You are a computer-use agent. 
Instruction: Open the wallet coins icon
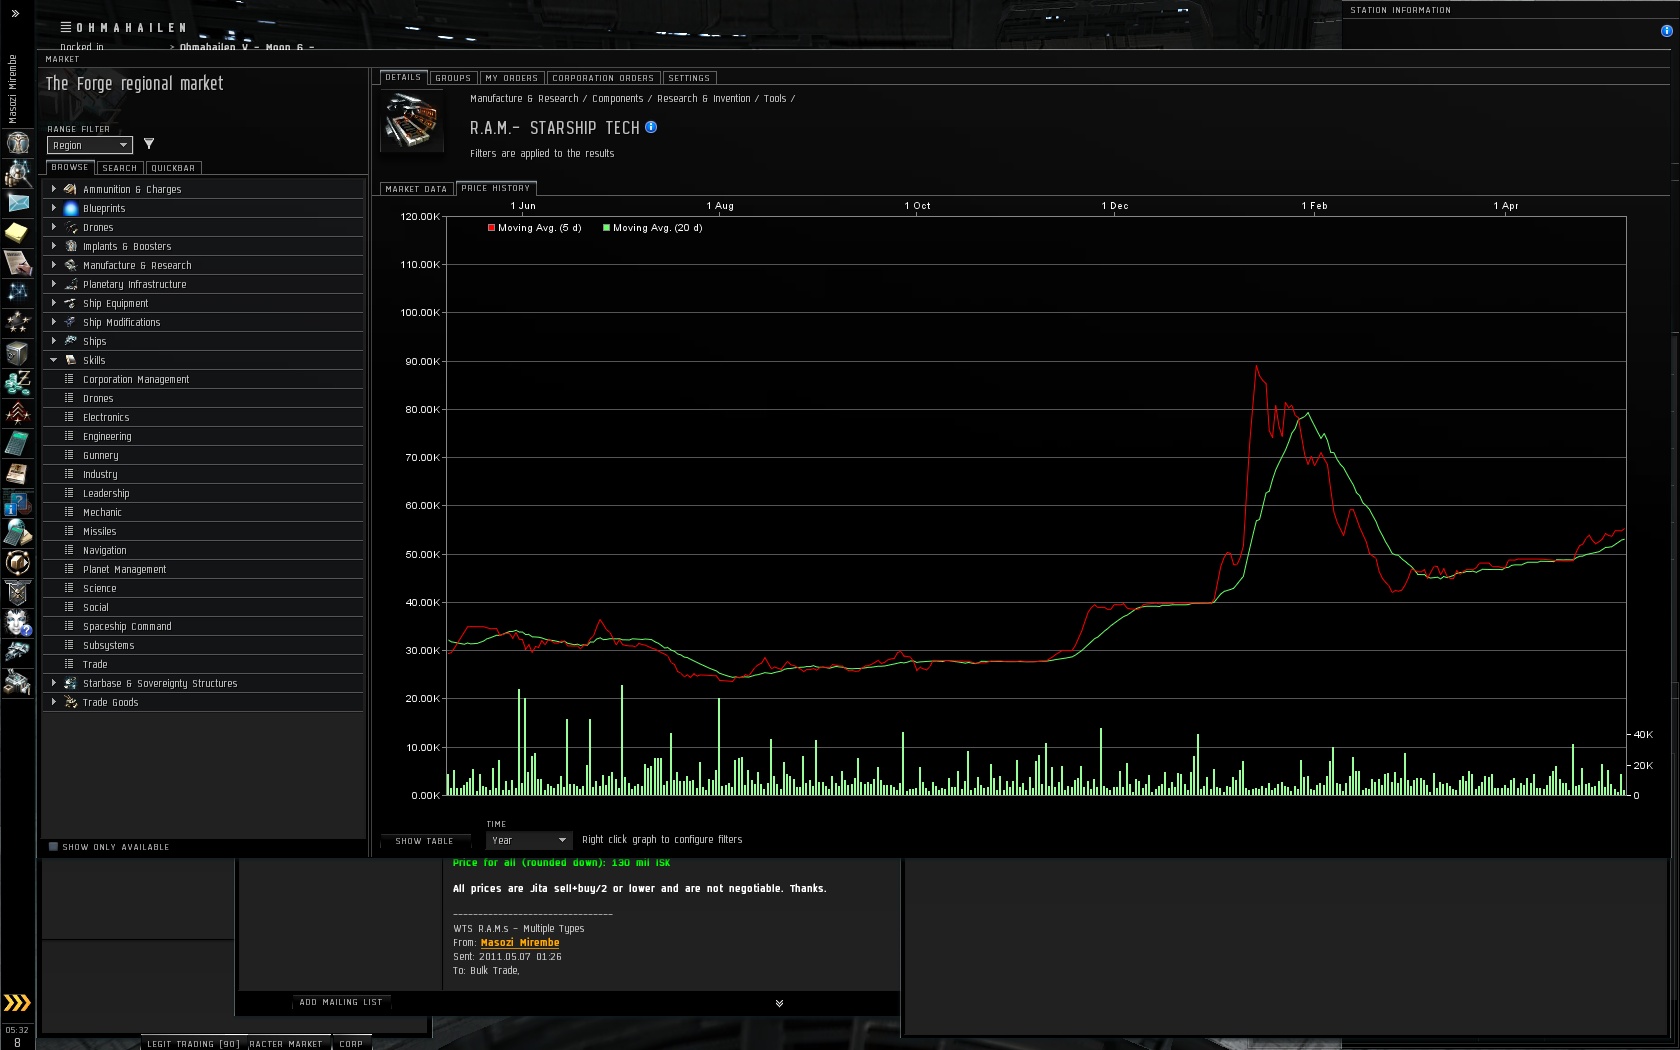click(x=18, y=382)
